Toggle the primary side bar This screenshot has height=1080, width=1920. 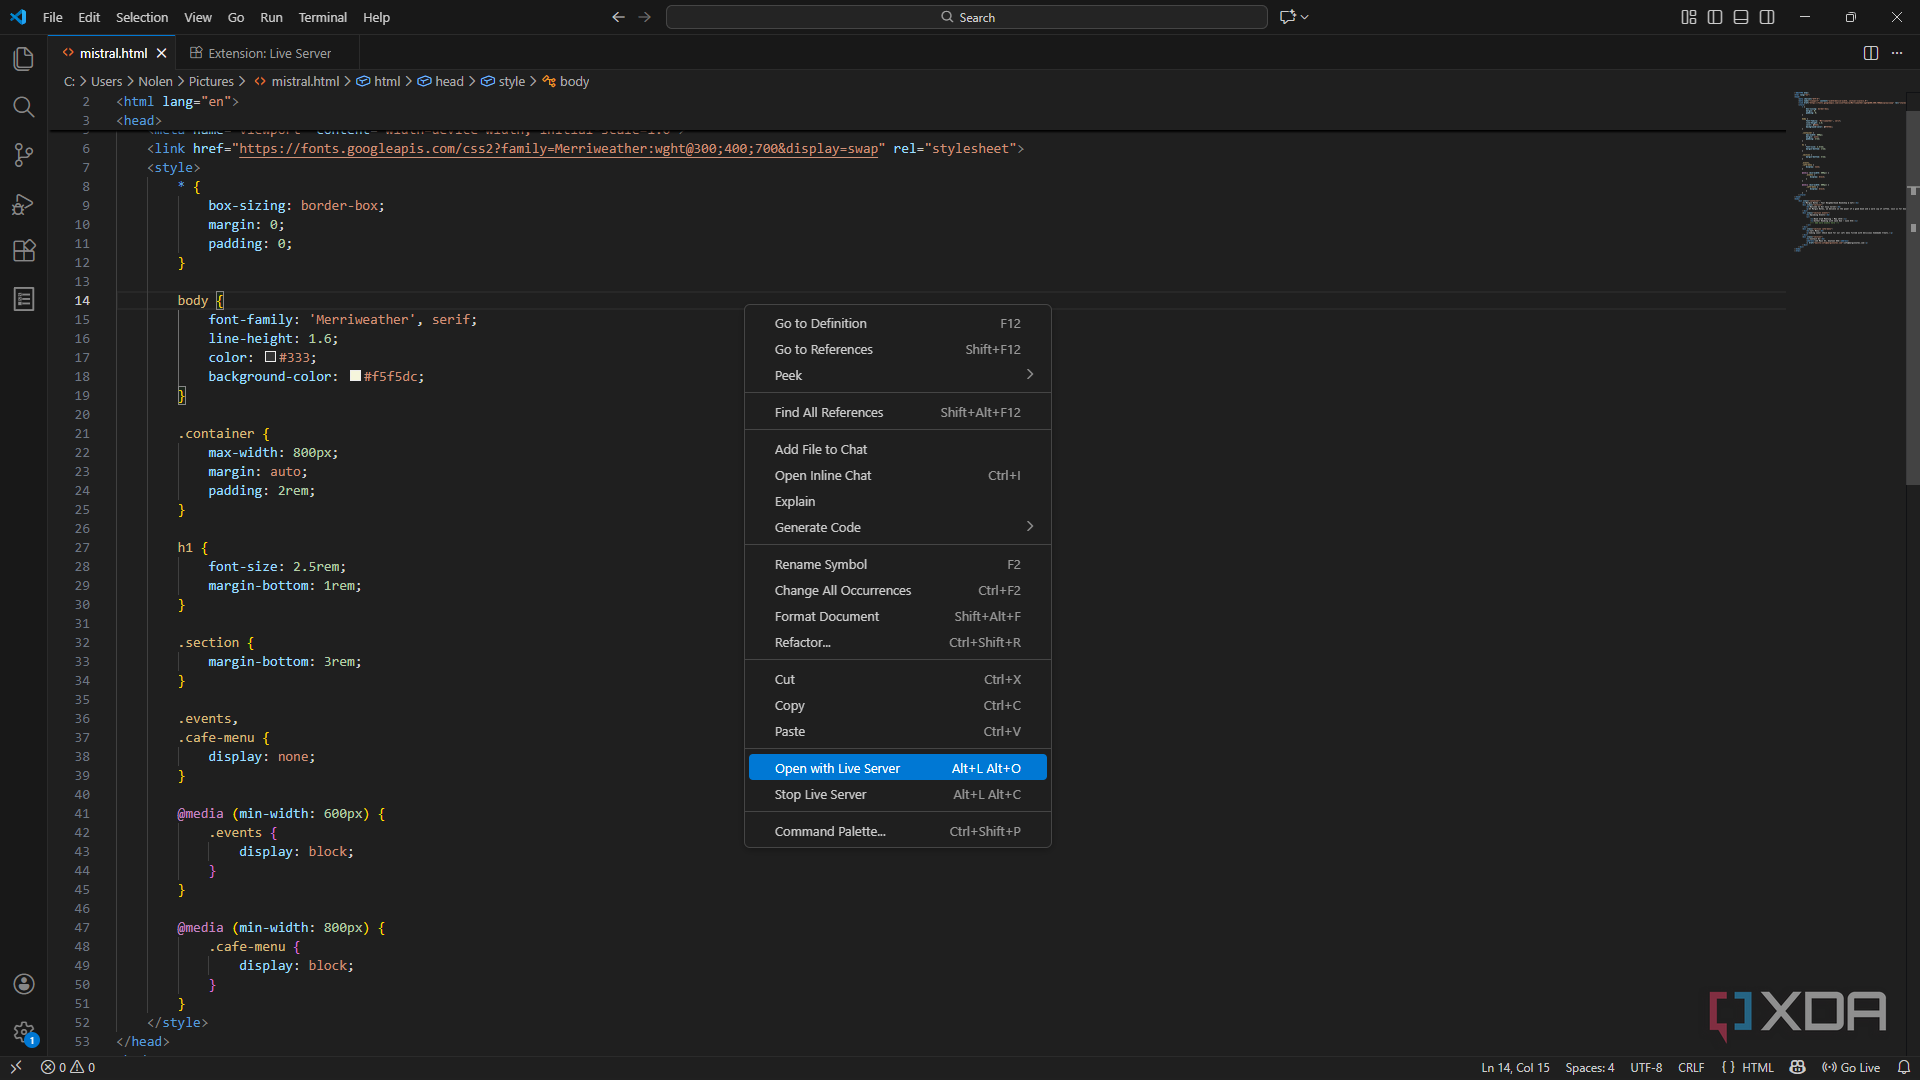coord(1715,17)
